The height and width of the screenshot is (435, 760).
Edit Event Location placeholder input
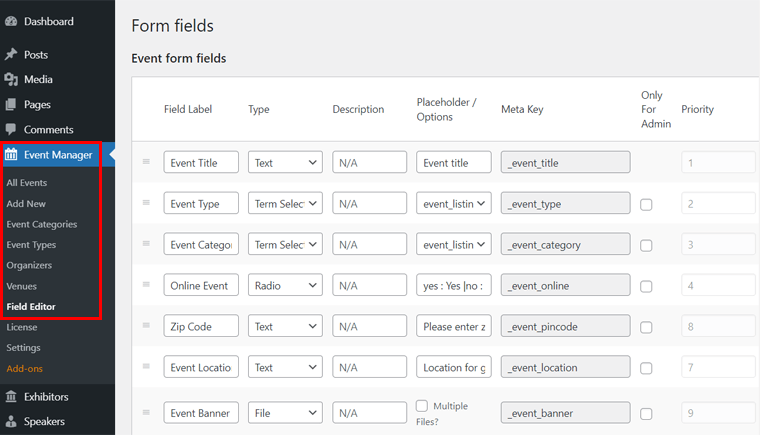pyautogui.click(x=454, y=367)
